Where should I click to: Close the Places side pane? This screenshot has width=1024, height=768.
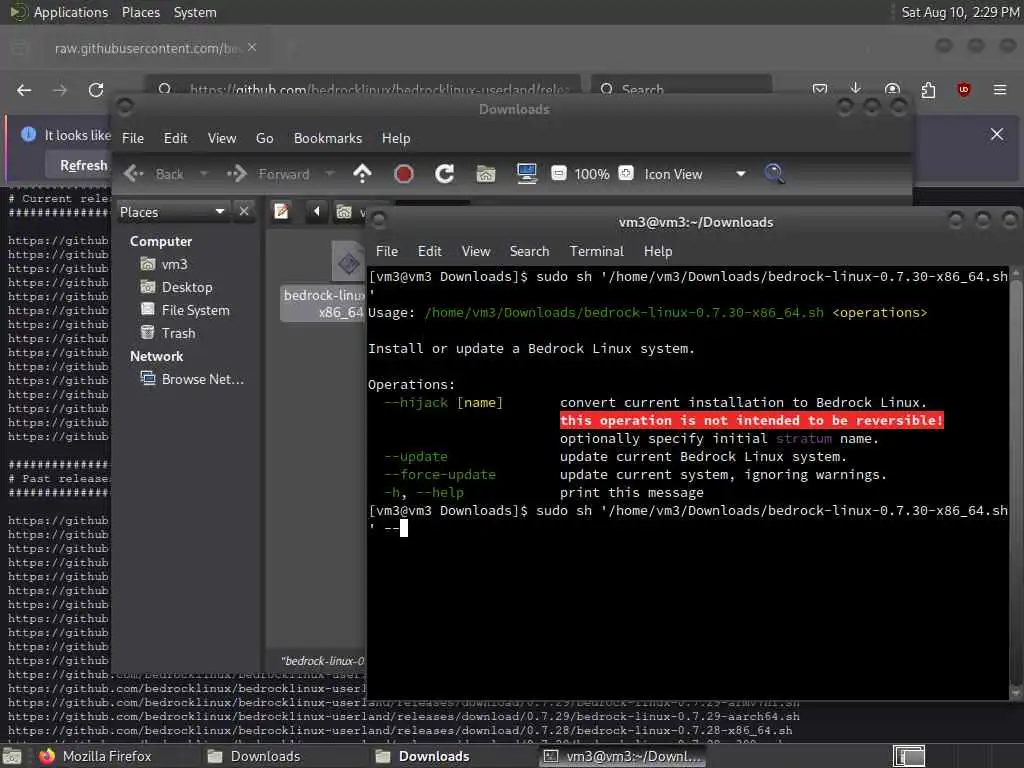[244, 212]
